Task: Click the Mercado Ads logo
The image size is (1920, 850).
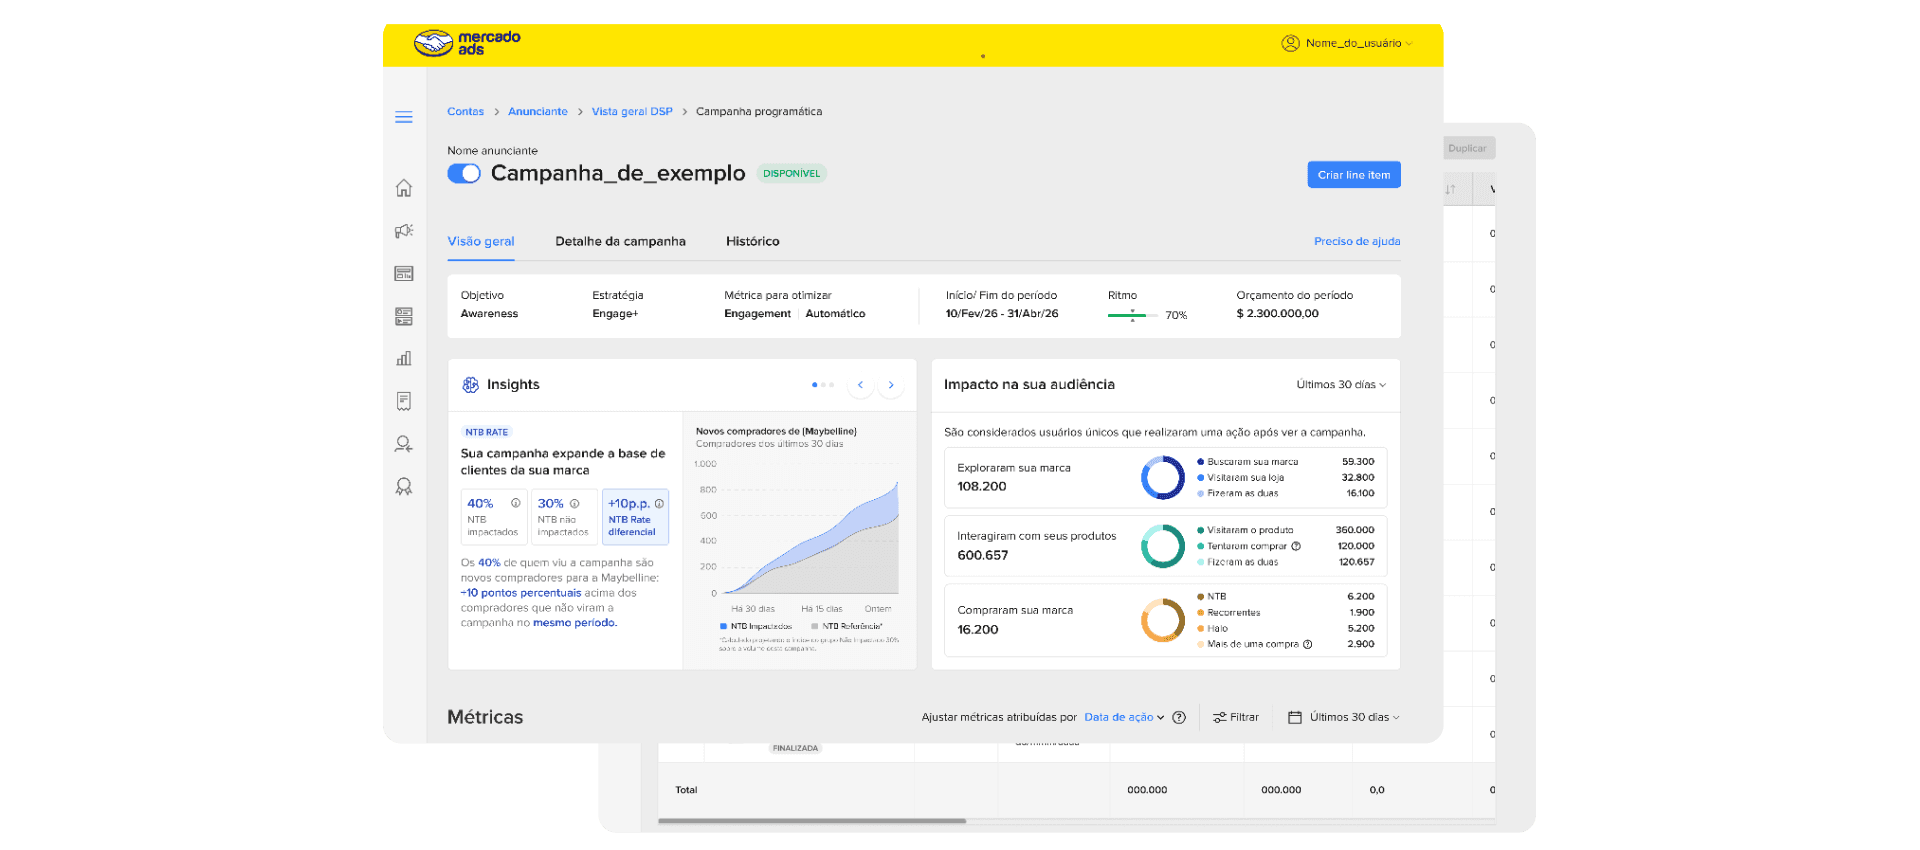Action: [468, 43]
